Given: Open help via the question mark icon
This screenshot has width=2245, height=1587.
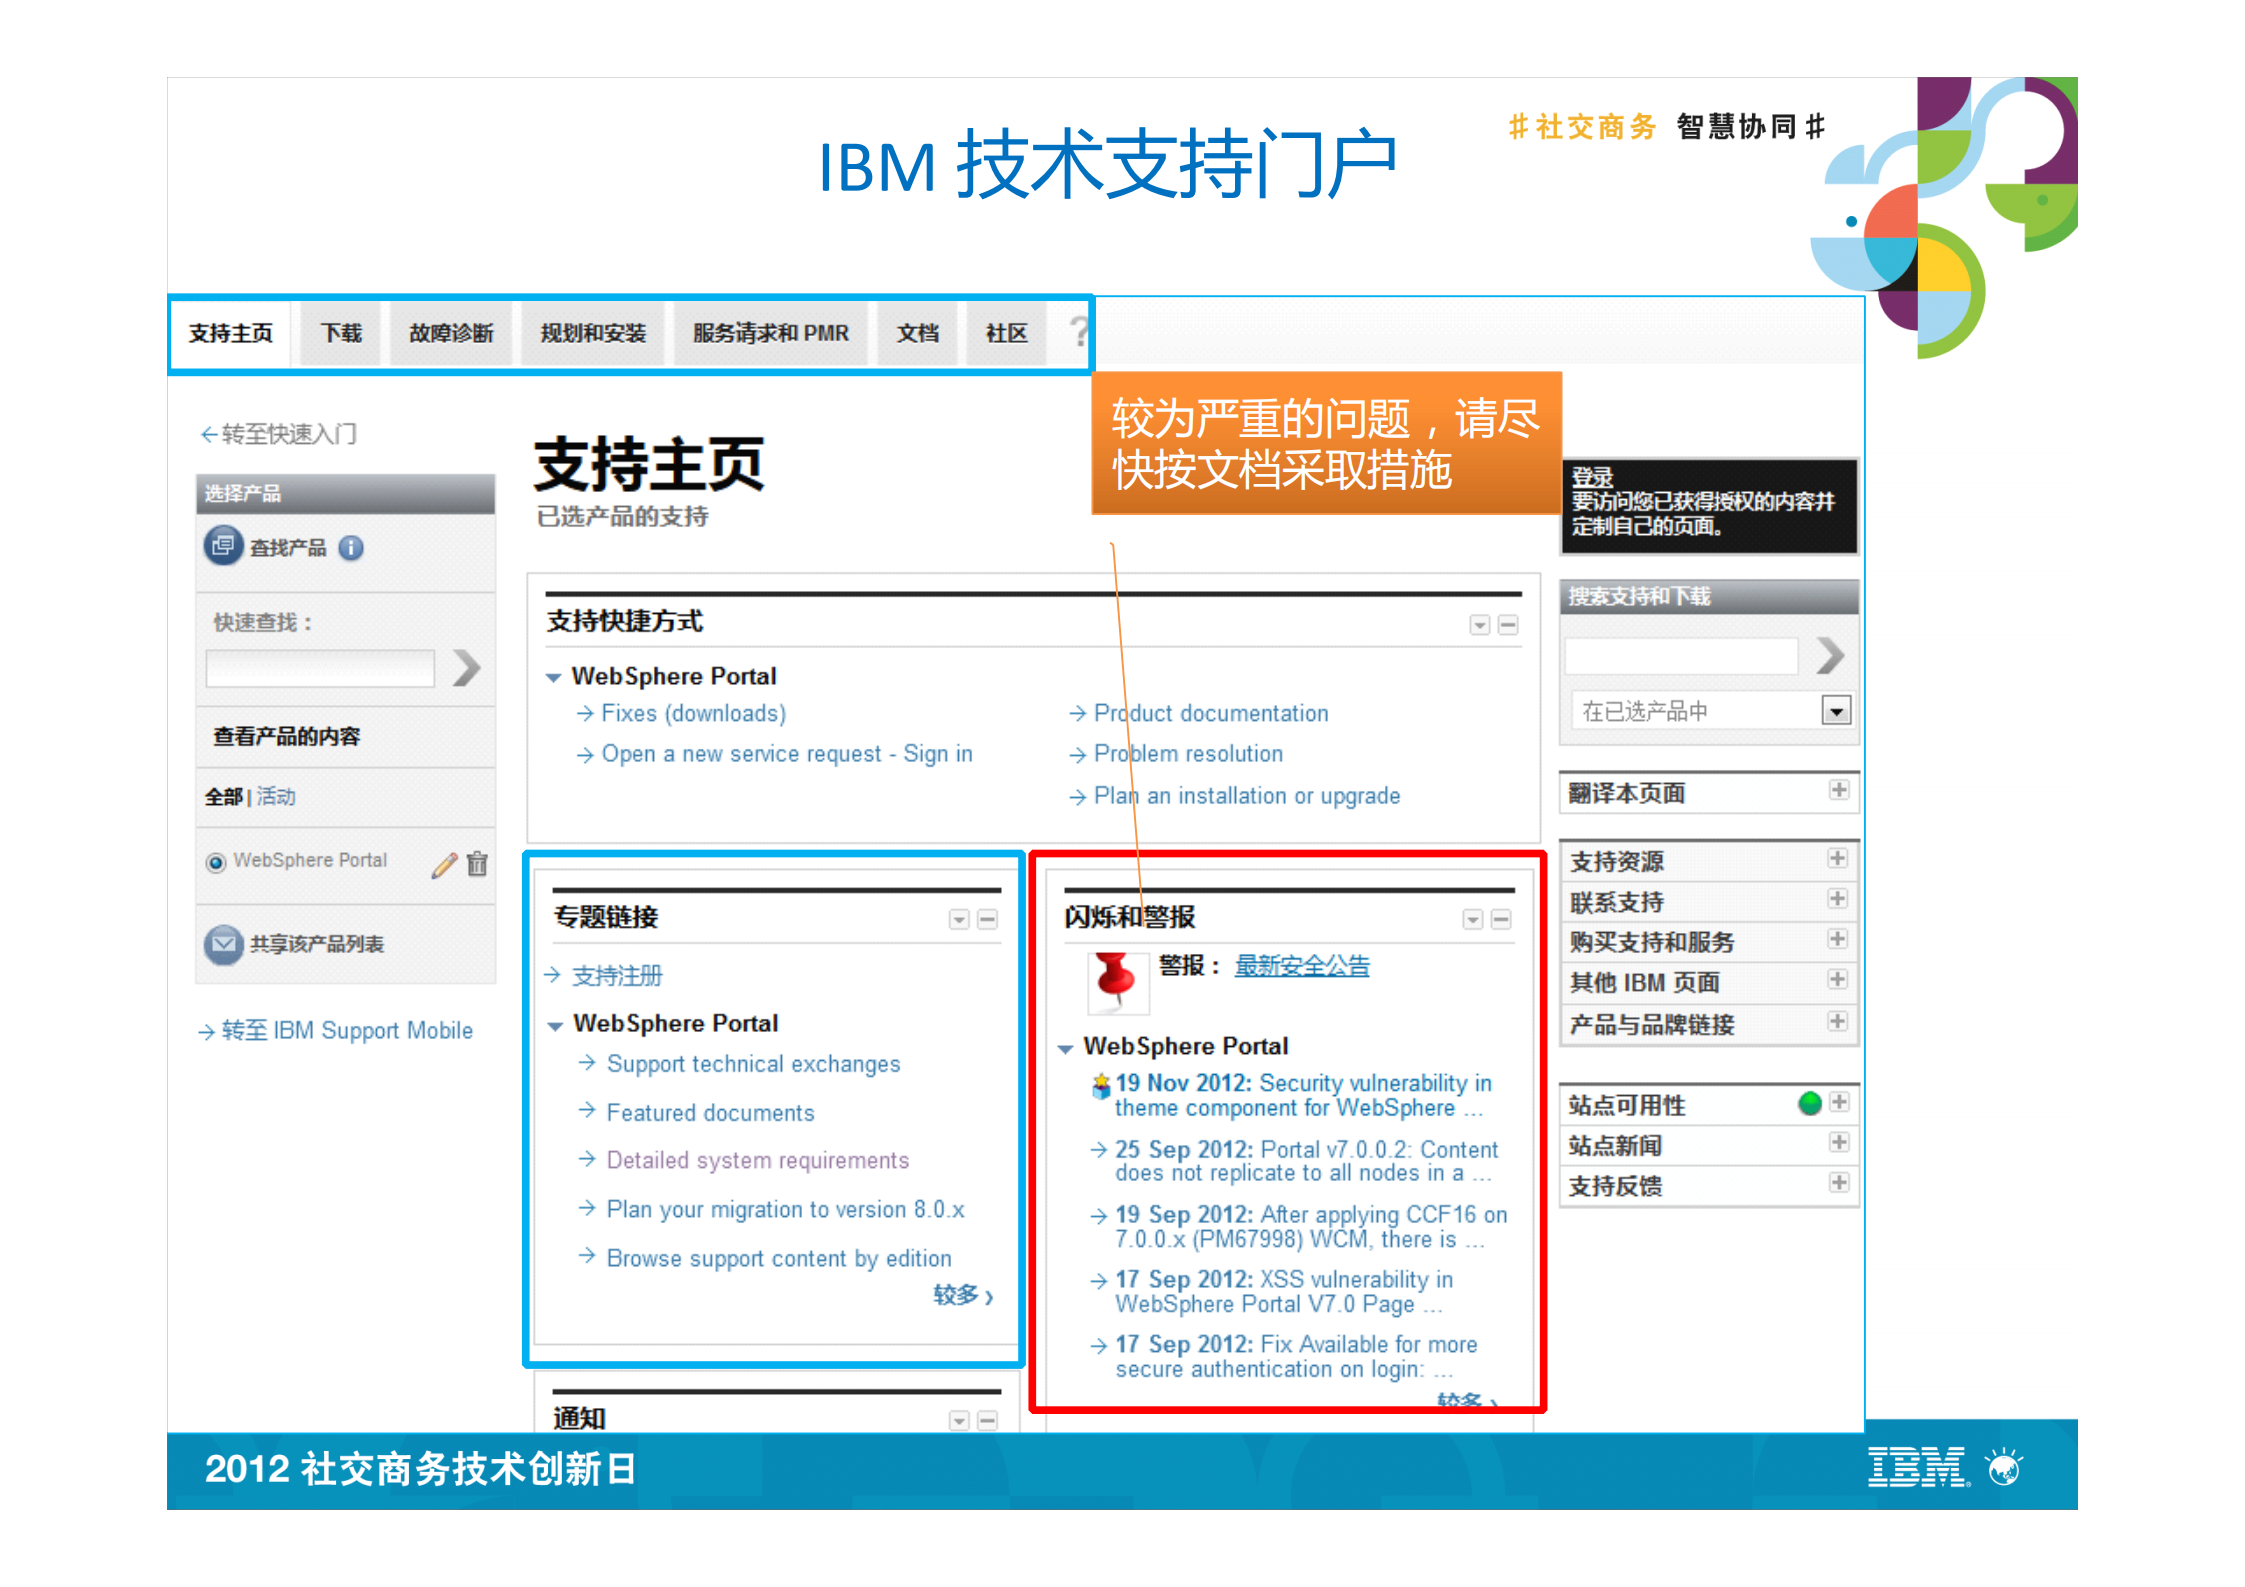Looking at the screenshot, I should tap(1080, 333).
